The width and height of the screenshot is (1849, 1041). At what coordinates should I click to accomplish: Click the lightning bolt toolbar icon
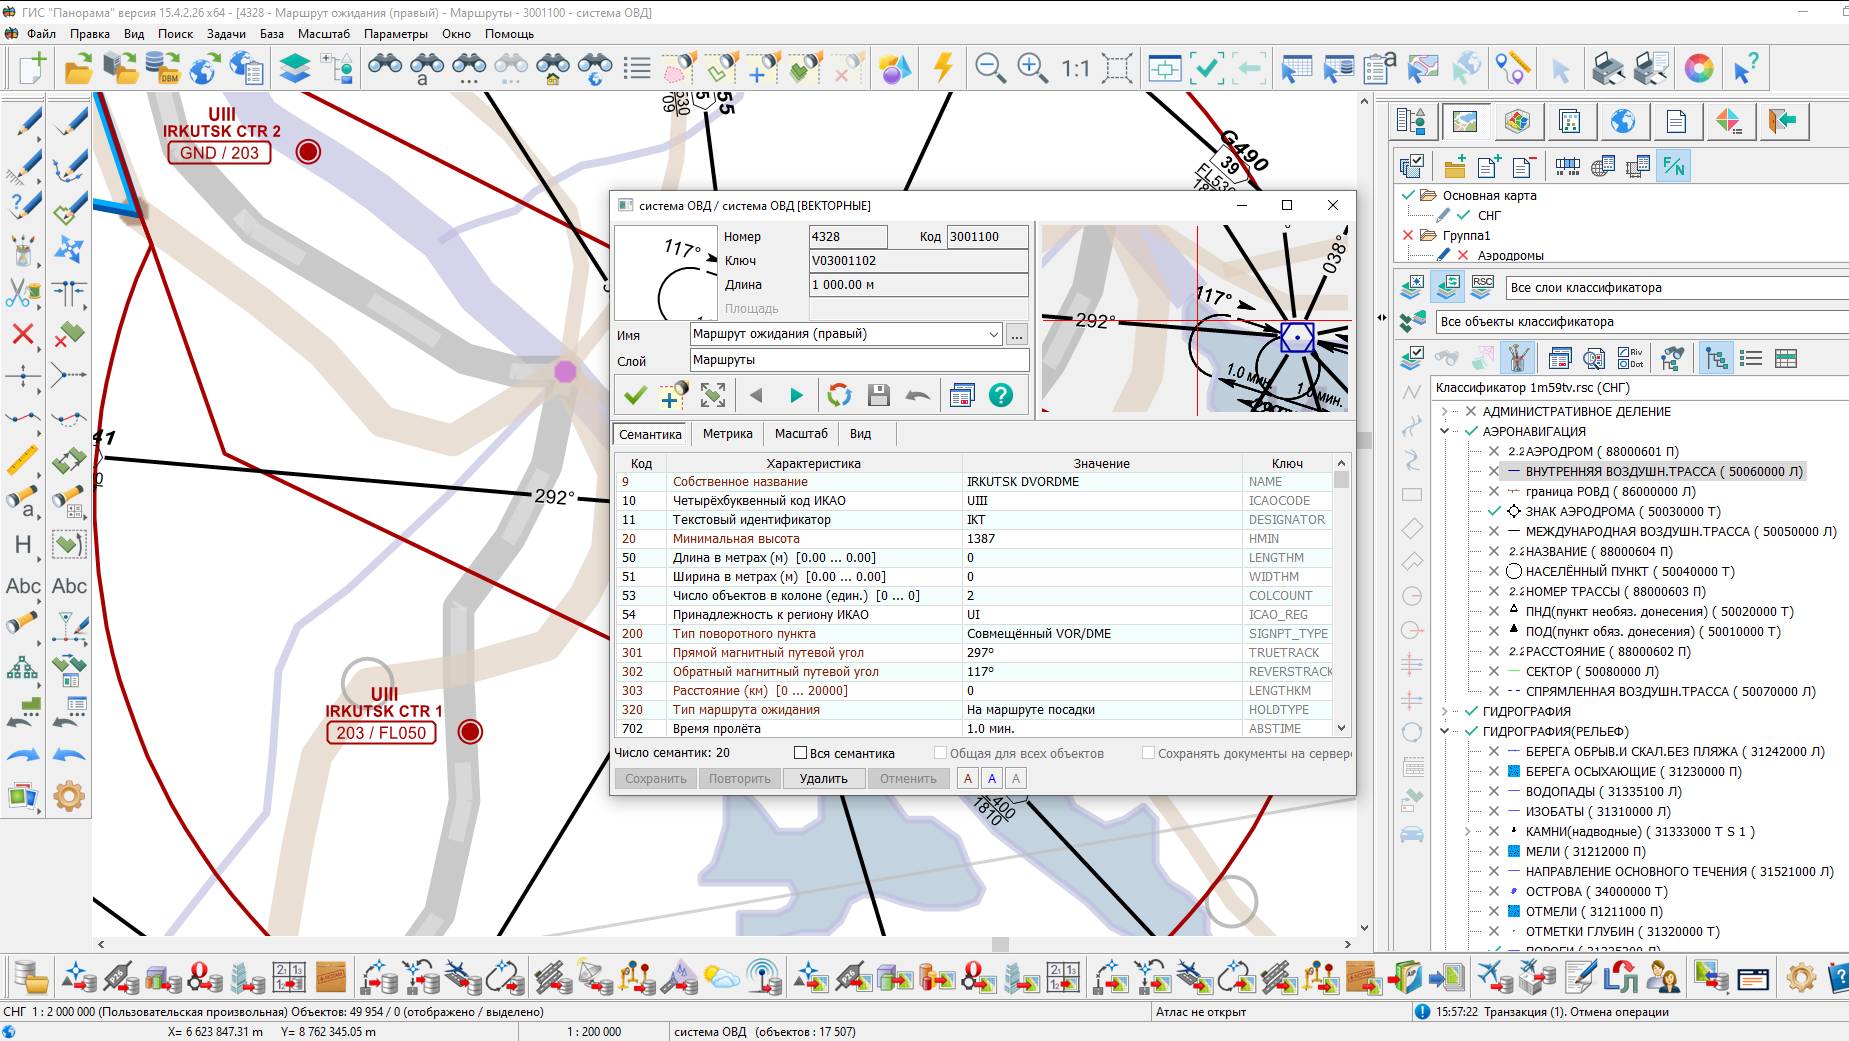click(x=942, y=68)
